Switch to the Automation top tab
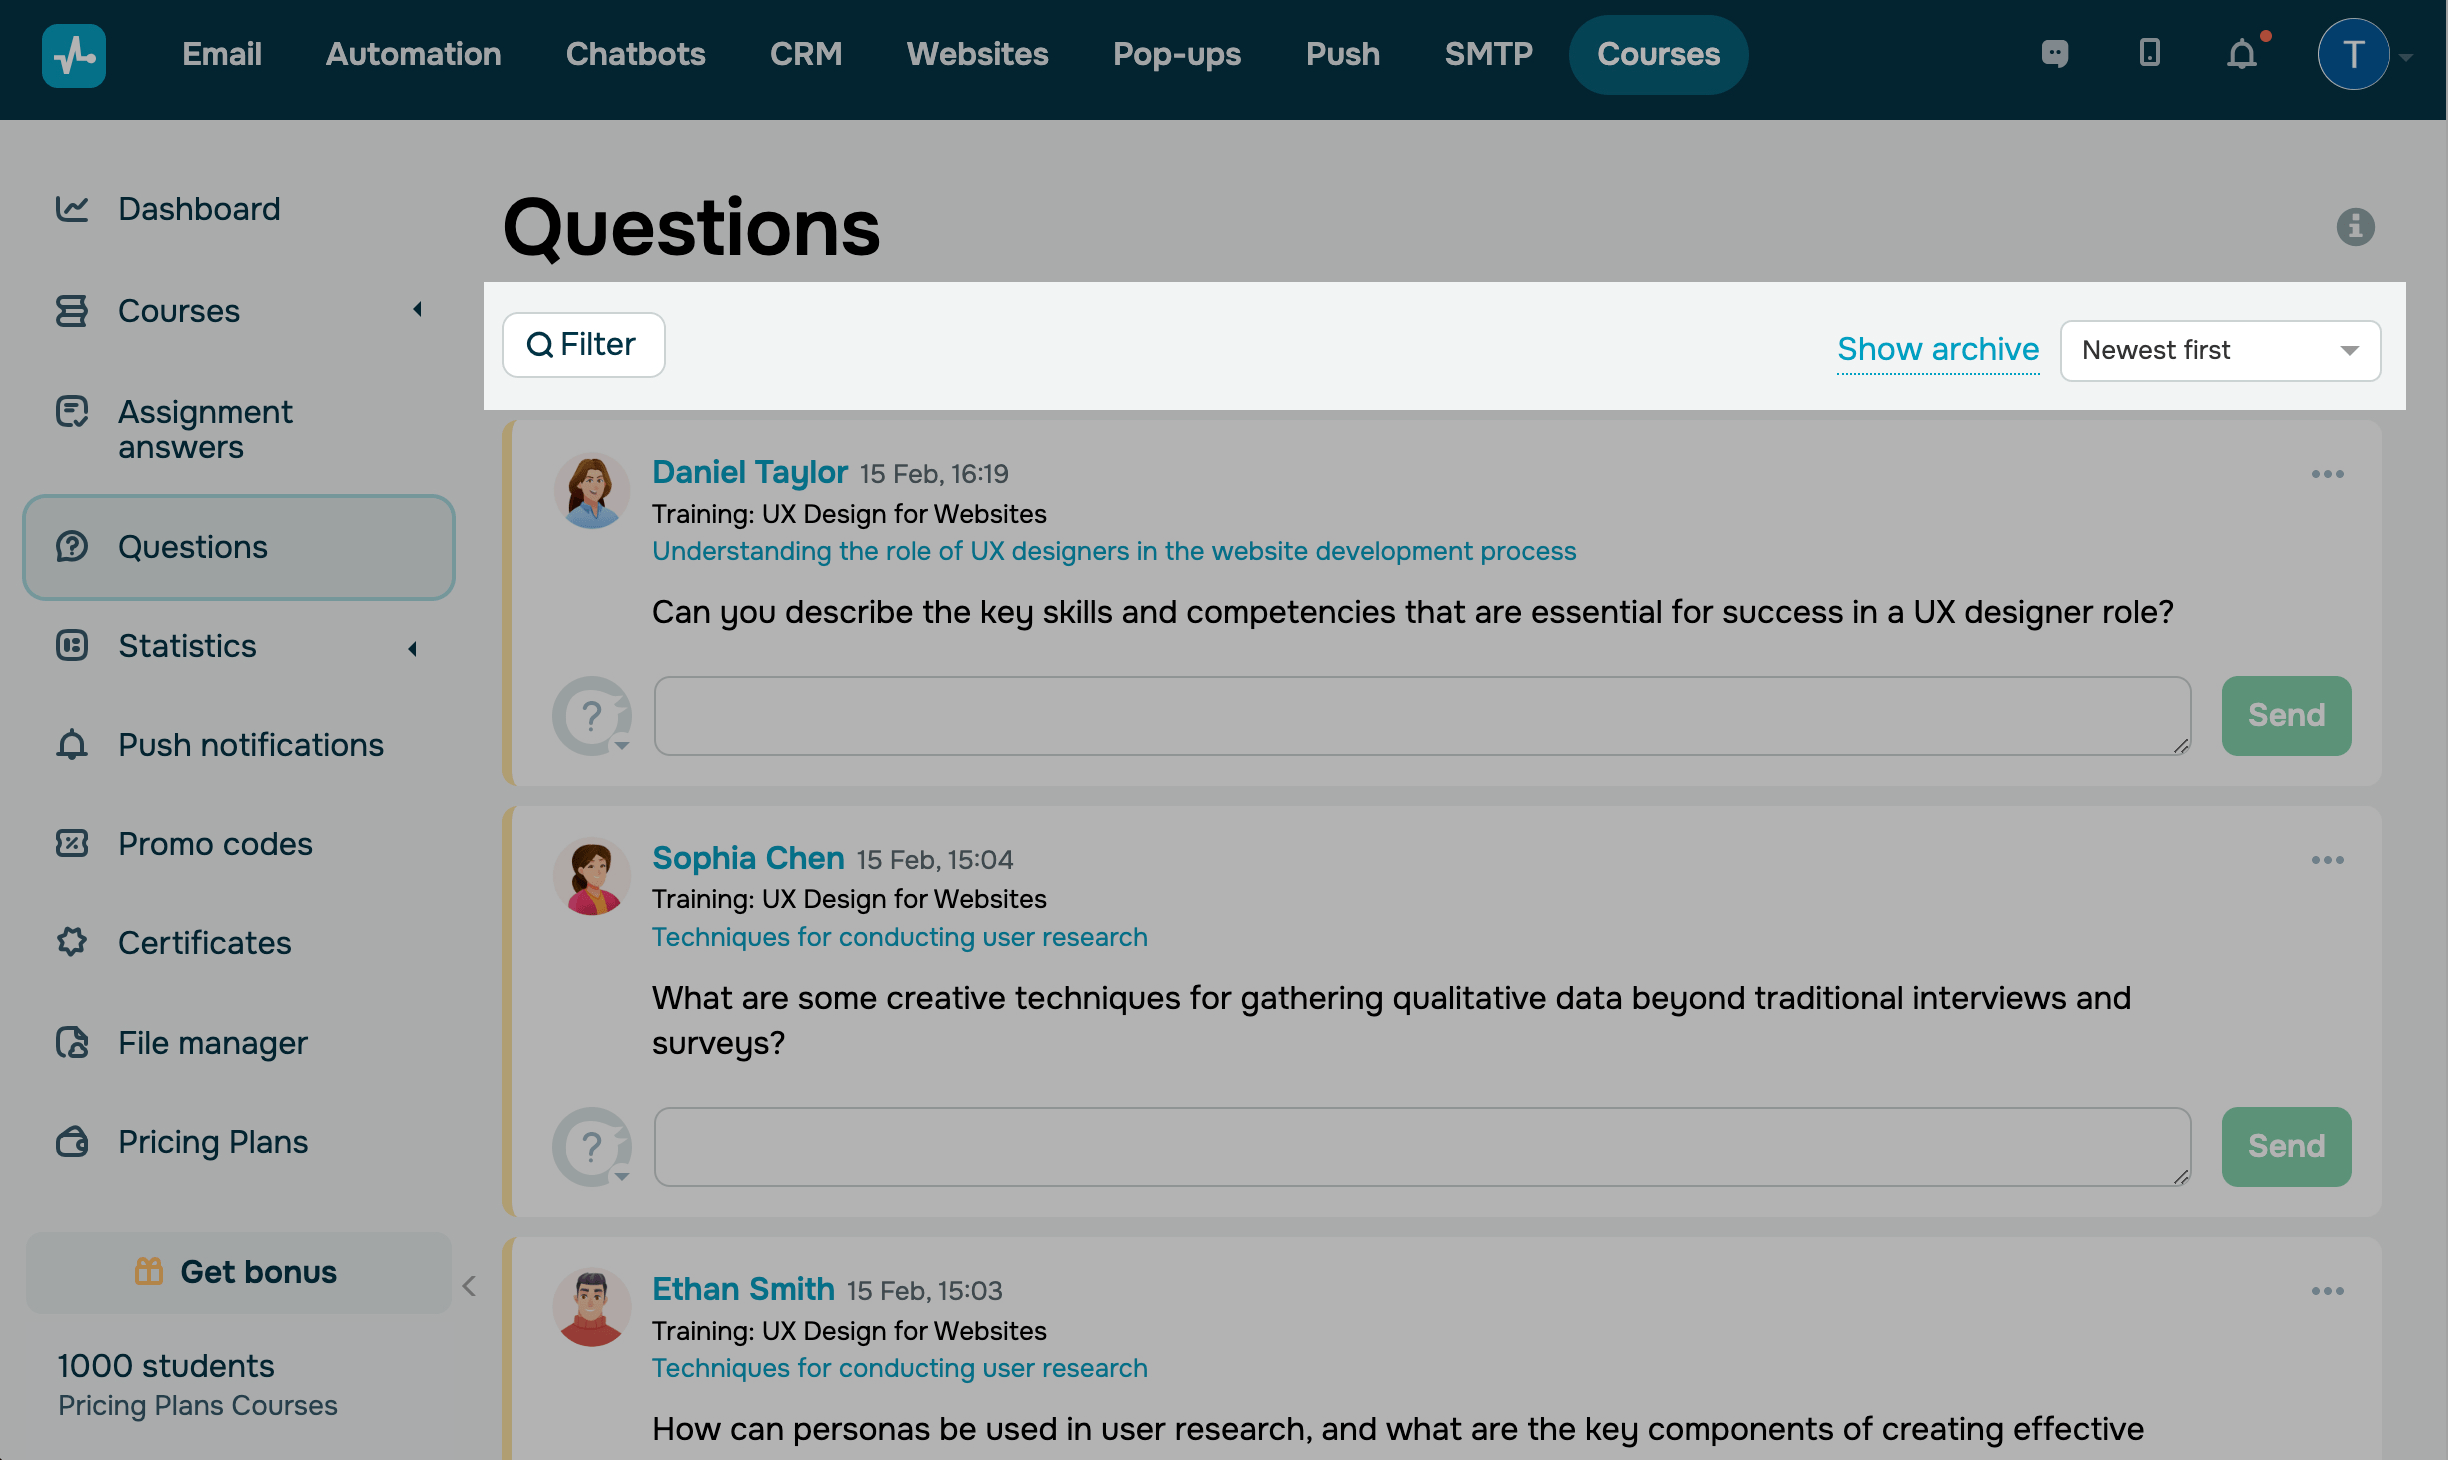This screenshot has height=1460, width=2448. (413, 54)
